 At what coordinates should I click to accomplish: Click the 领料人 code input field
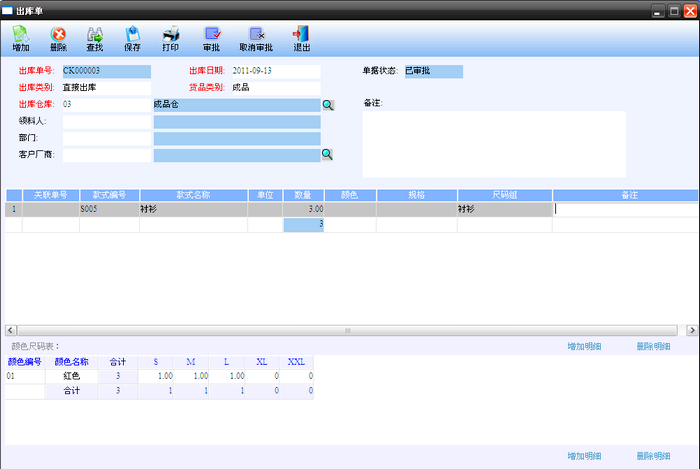click(x=105, y=121)
